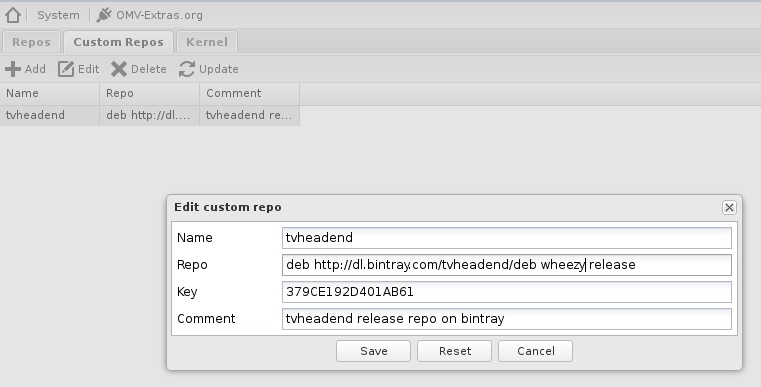This screenshot has width=761, height=387.
Task: Switch to the Repos tab
Action: (x=31, y=42)
